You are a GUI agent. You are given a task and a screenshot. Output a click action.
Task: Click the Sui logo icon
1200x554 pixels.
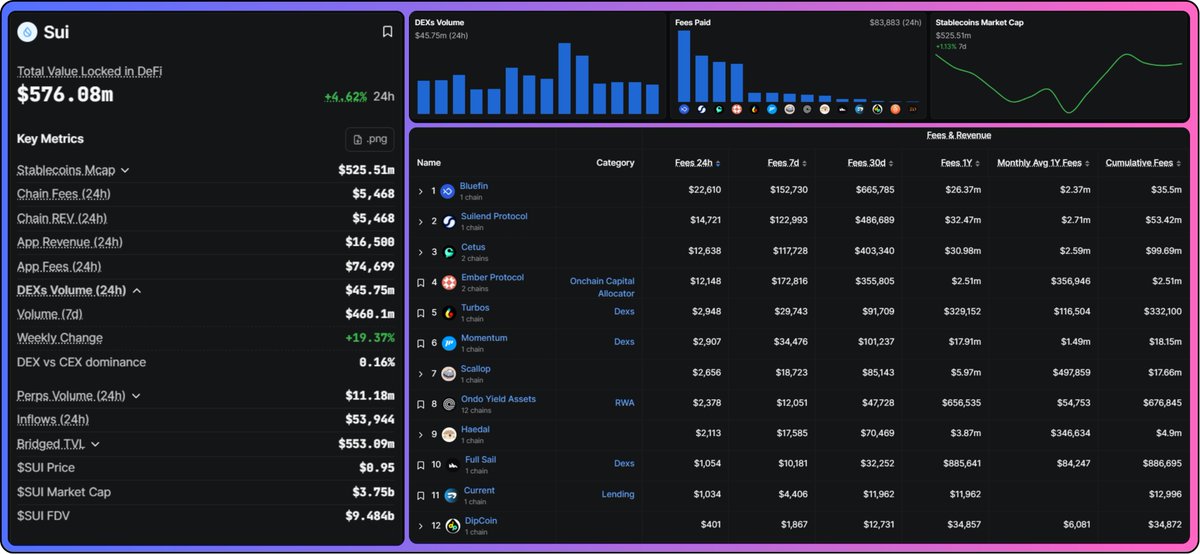(27, 32)
